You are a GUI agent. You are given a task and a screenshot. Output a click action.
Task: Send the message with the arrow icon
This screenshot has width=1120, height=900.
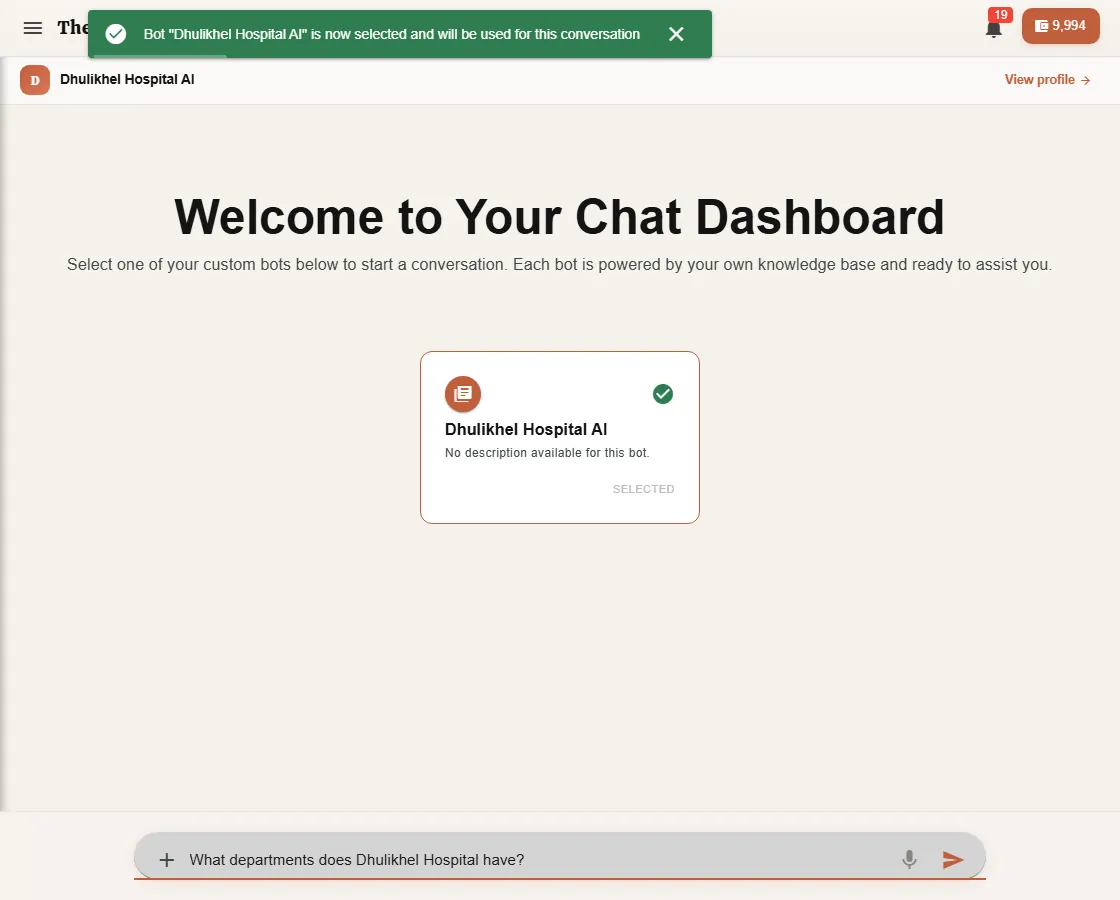tap(953, 859)
